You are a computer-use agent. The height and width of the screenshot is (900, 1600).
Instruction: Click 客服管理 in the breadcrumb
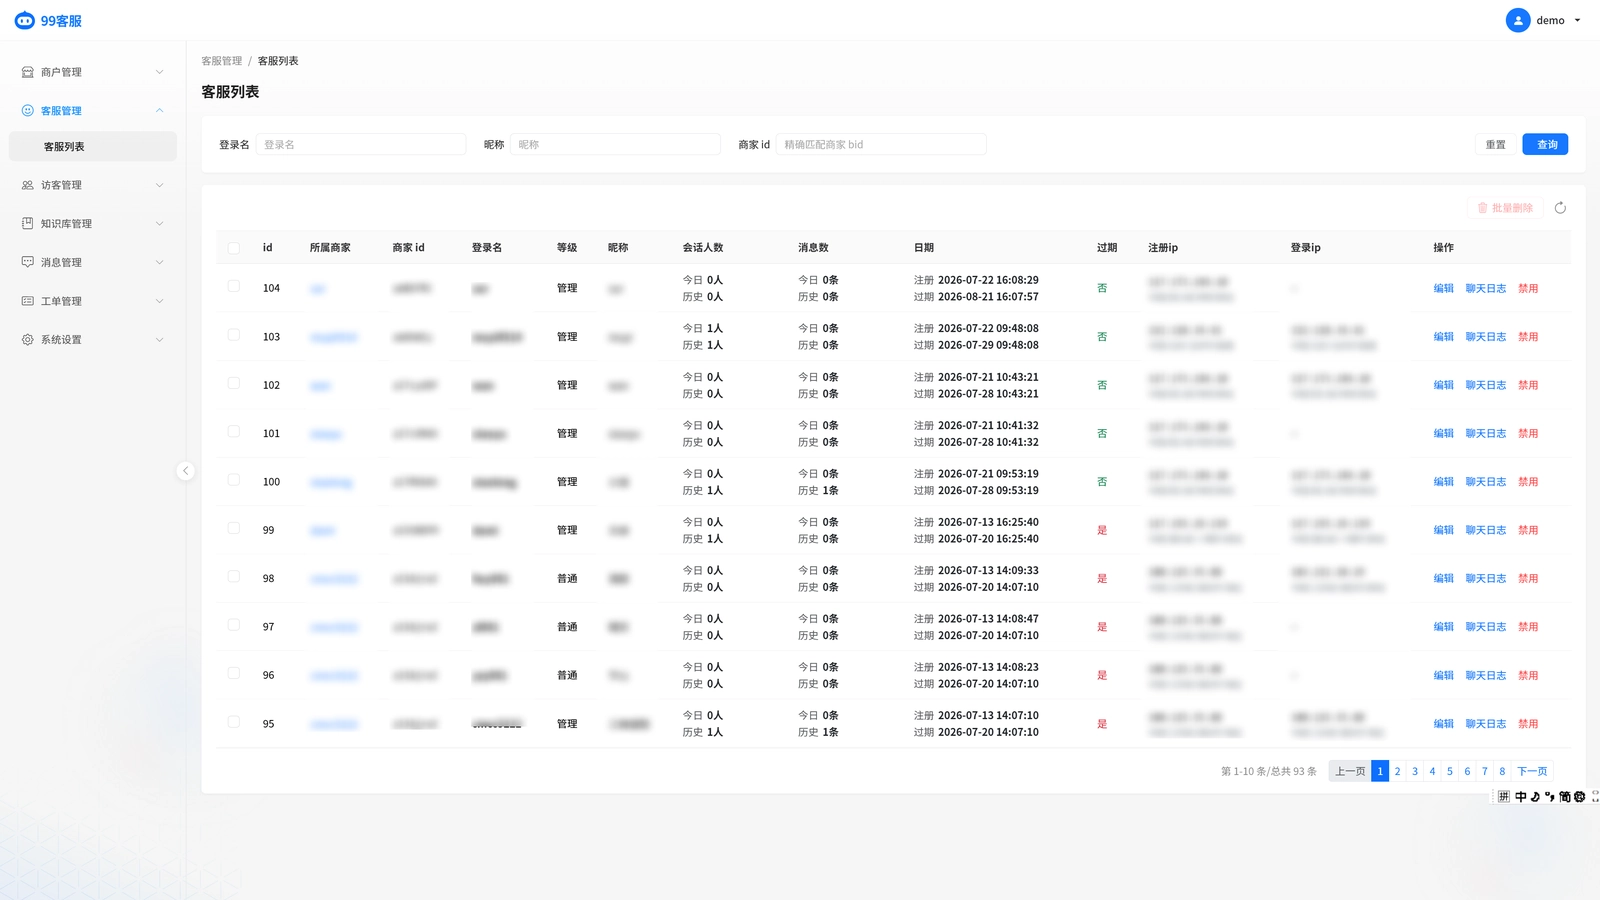pos(222,61)
